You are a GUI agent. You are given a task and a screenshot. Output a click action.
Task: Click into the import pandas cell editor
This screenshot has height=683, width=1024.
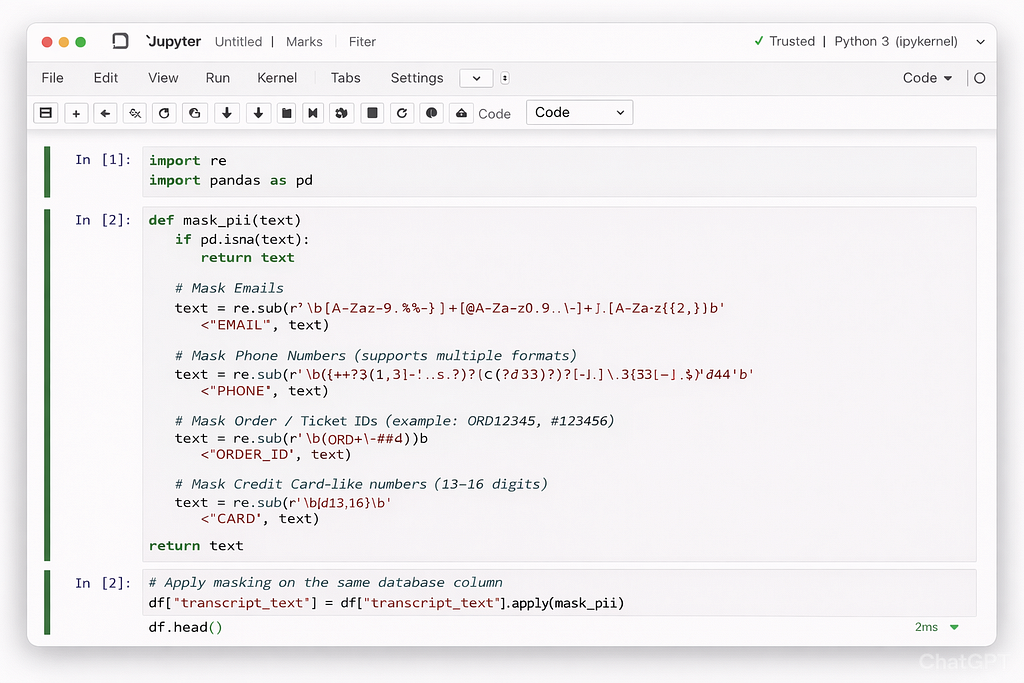click(559, 171)
